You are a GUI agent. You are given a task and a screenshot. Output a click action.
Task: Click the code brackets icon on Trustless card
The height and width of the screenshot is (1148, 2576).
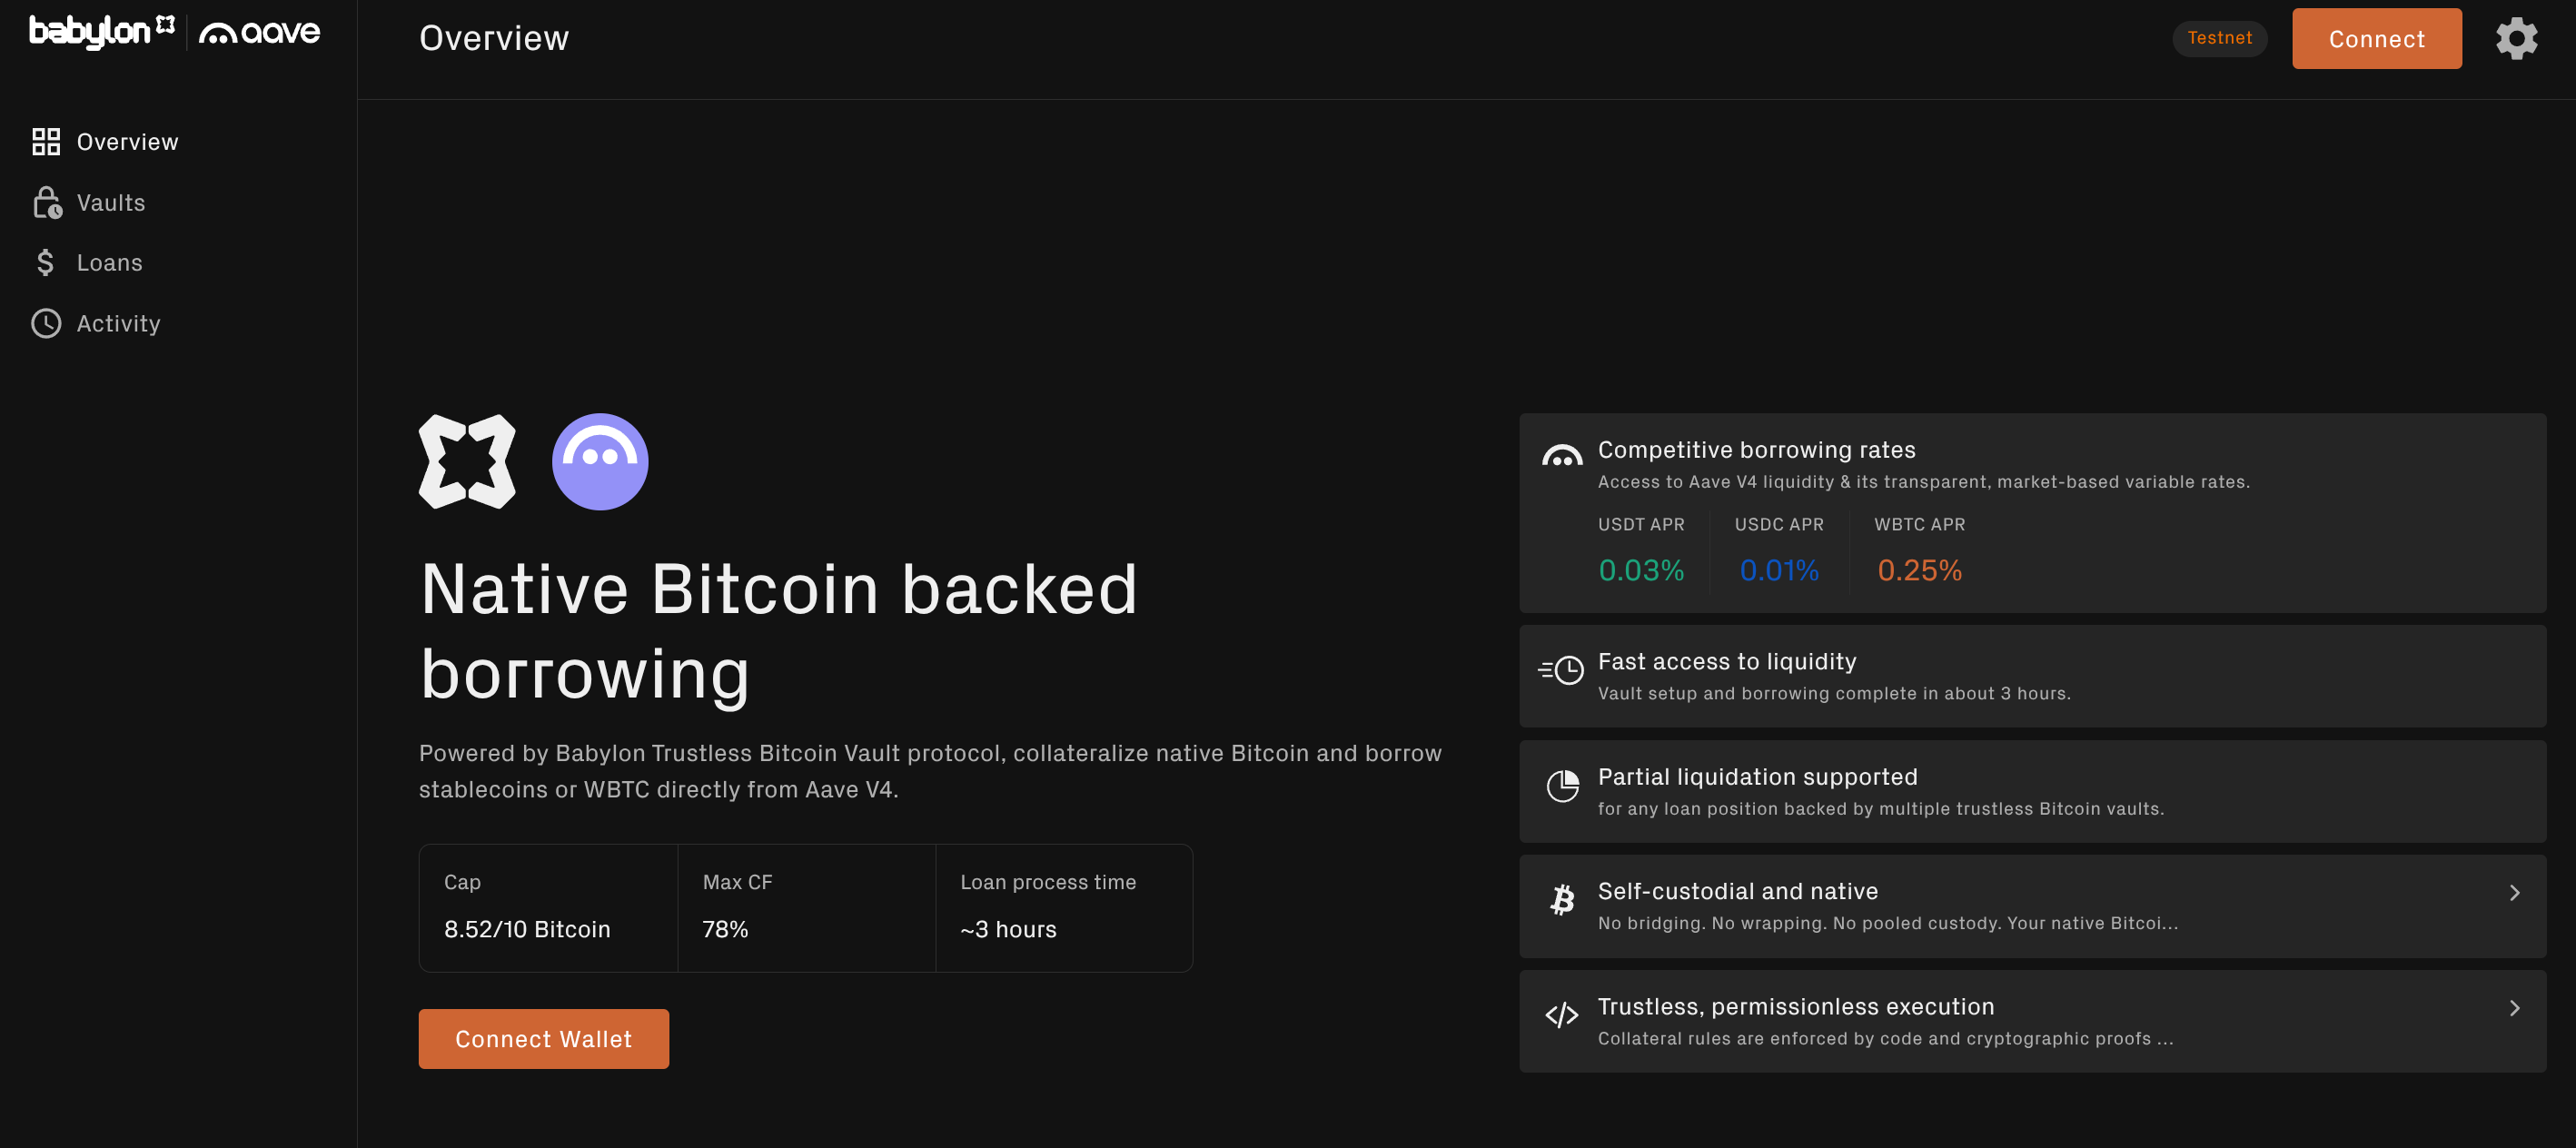[1561, 1016]
